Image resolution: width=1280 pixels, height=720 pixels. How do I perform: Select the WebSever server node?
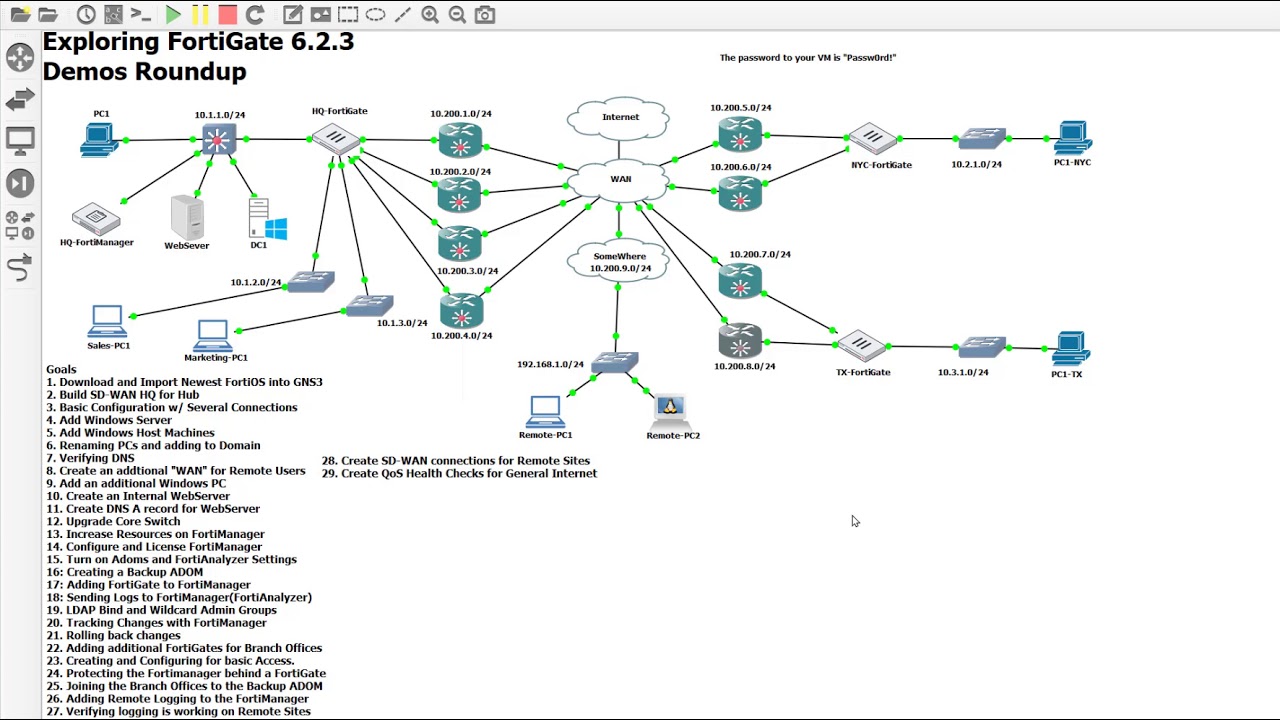187,217
